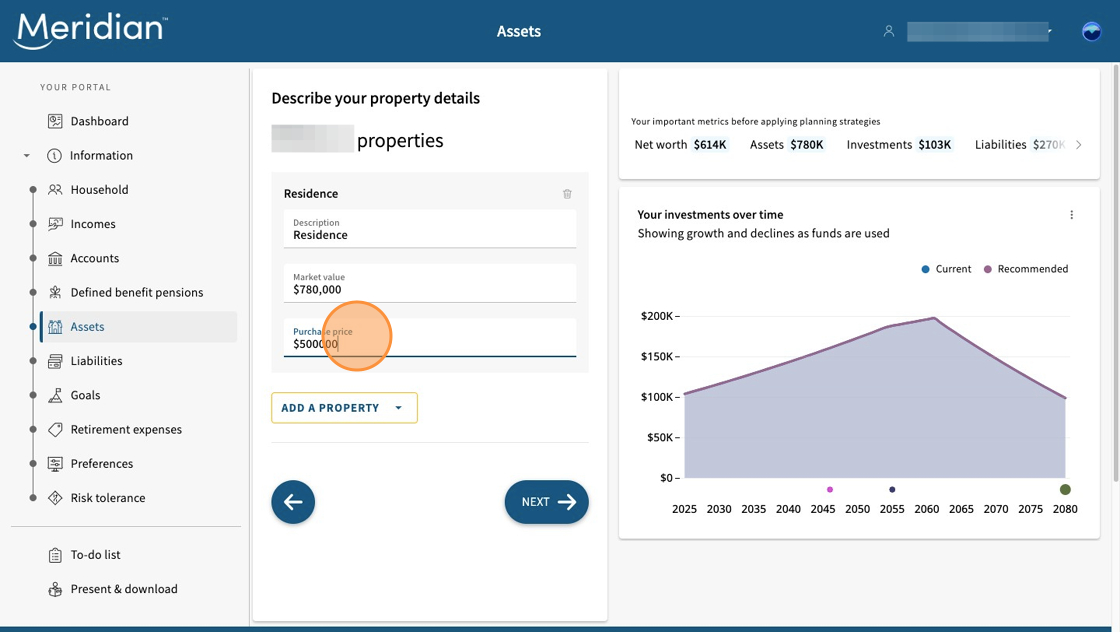Click the Liabilities $270K metric
This screenshot has height=632, width=1120.
(1020, 145)
